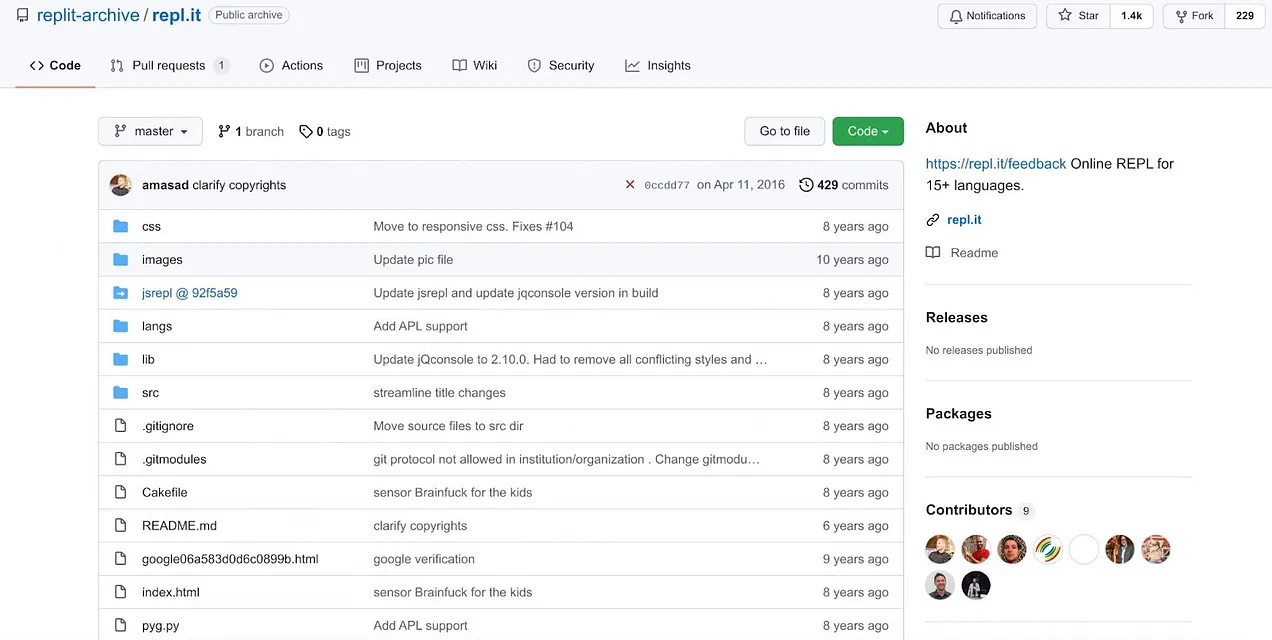Open the first contributor avatar

pos(940,549)
